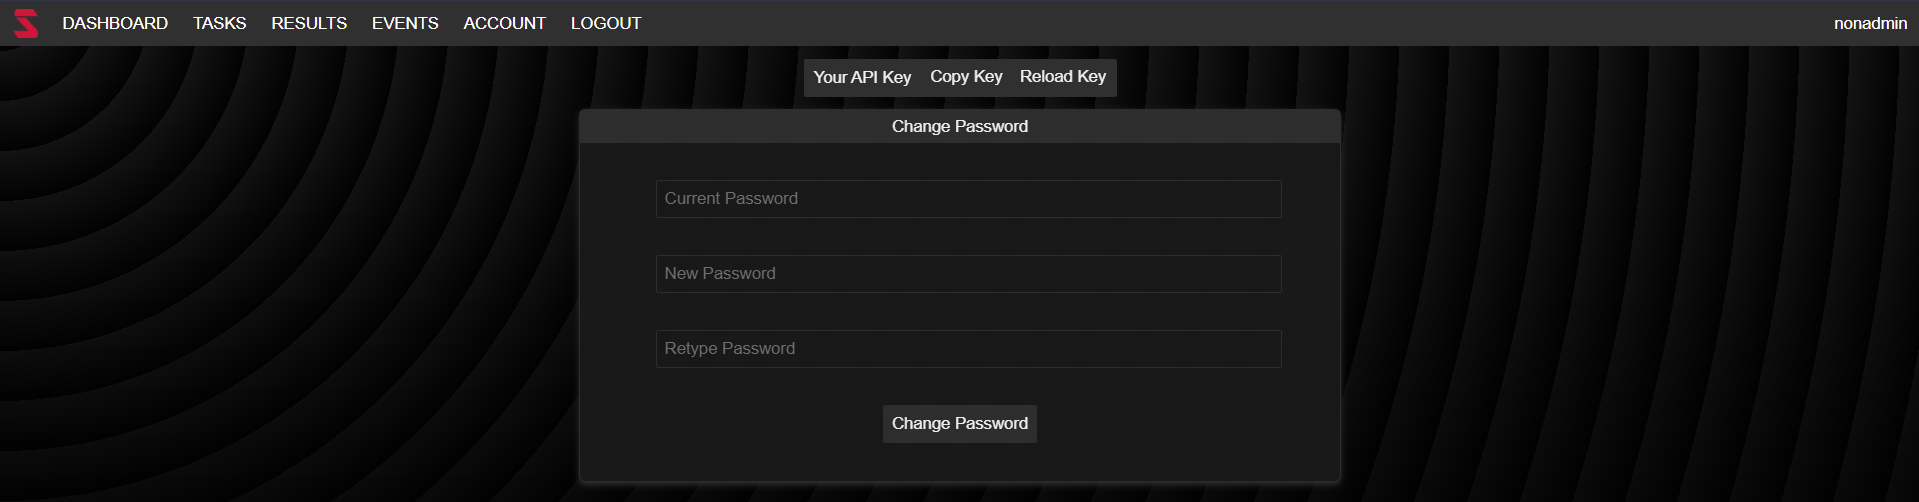Image resolution: width=1919 pixels, height=502 pixels.
Task: Click the Change Password panel header
Action: point(959,126)
